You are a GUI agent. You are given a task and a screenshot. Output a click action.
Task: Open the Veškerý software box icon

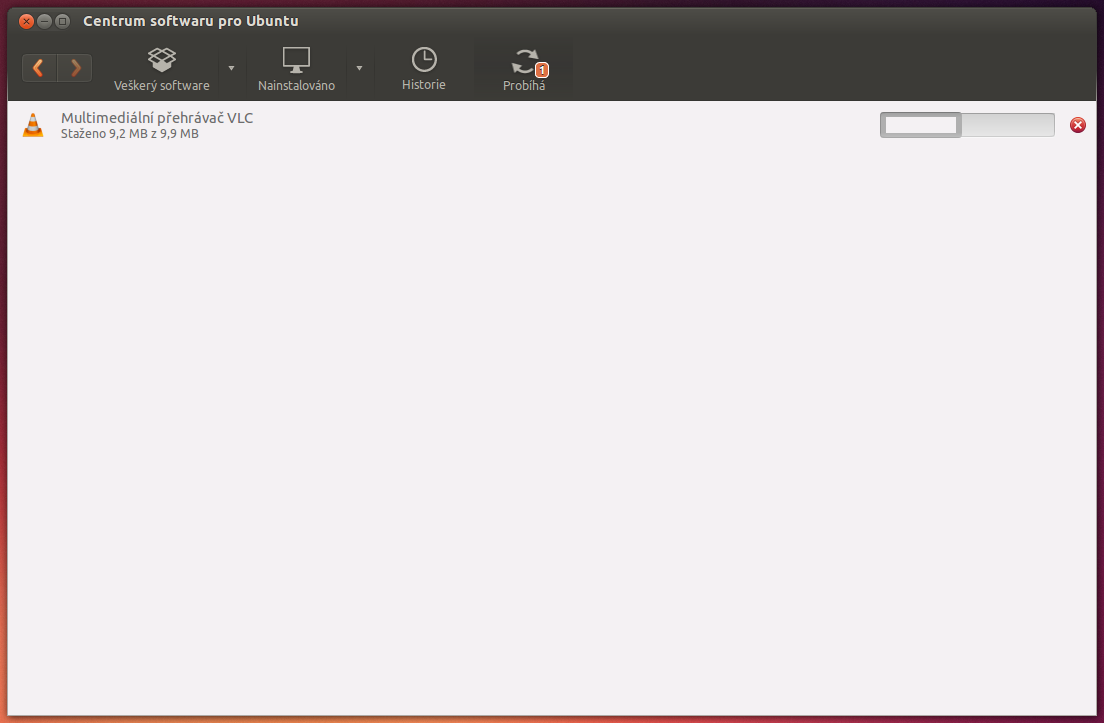pyautogui.click(x=162, y=59)
